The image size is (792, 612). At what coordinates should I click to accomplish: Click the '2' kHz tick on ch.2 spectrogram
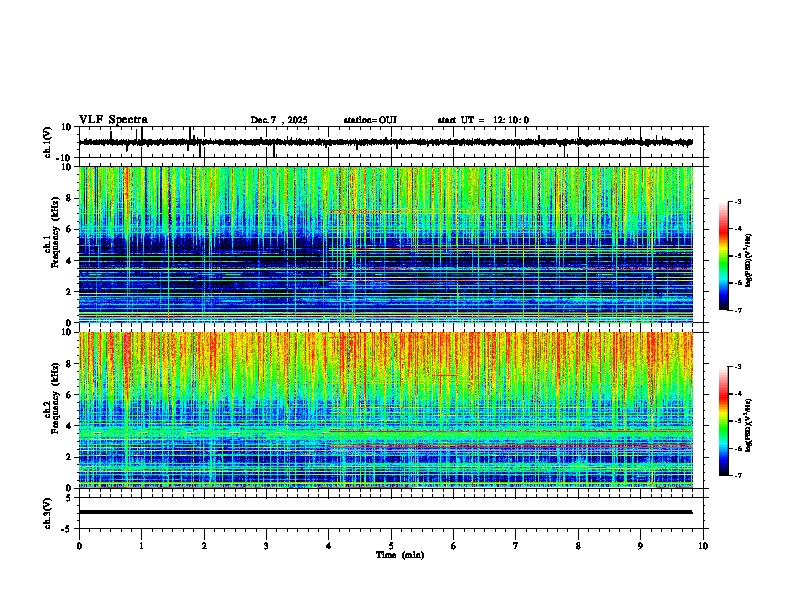click(69, 457)
